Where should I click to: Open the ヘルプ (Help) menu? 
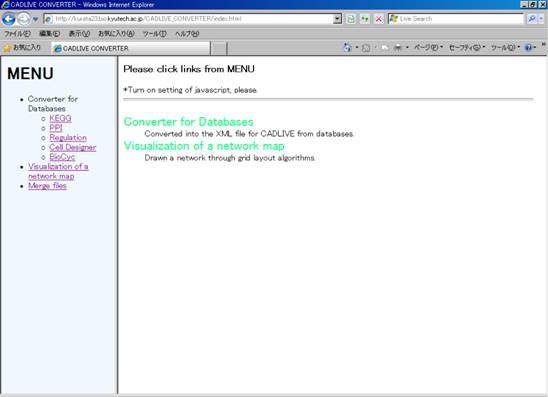(187, 34)
